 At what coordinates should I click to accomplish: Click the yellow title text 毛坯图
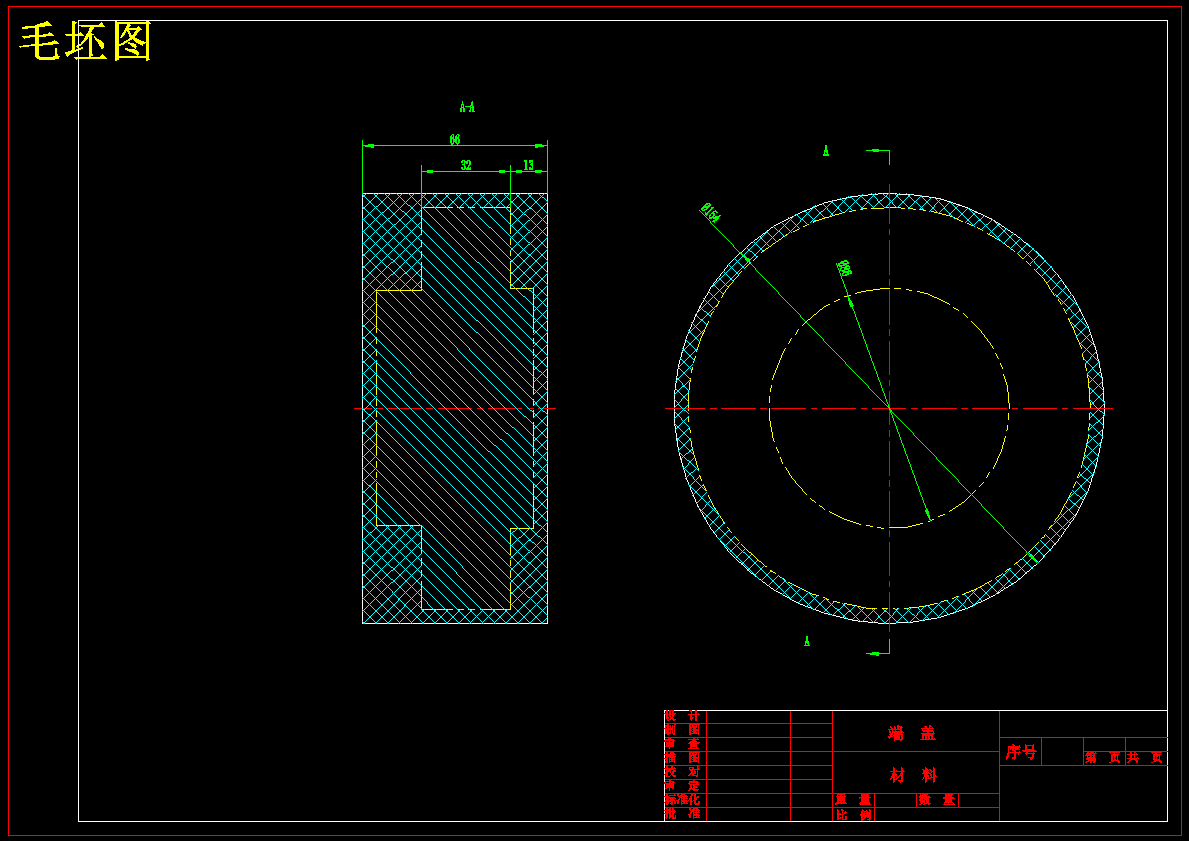pyautogui.click(x=86, y=42)
